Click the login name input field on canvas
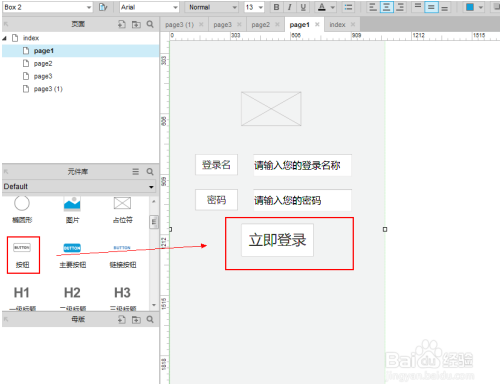Screen dimensions: 500x384 click(x=302, y=165)
